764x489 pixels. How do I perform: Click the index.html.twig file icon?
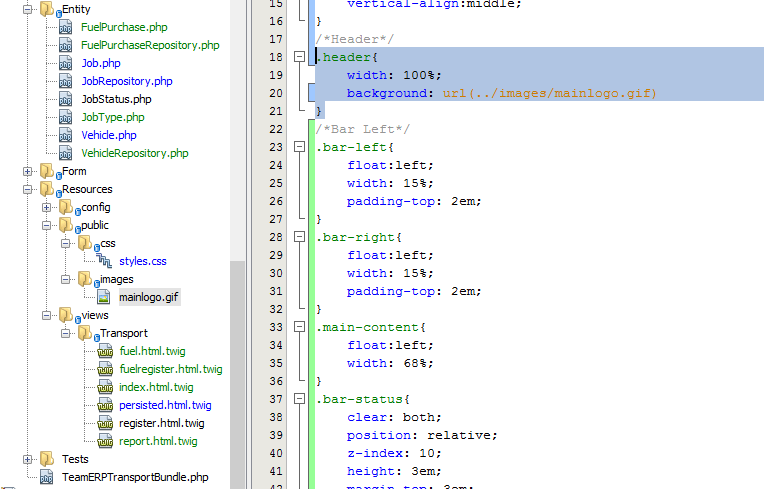pos(105,387)
